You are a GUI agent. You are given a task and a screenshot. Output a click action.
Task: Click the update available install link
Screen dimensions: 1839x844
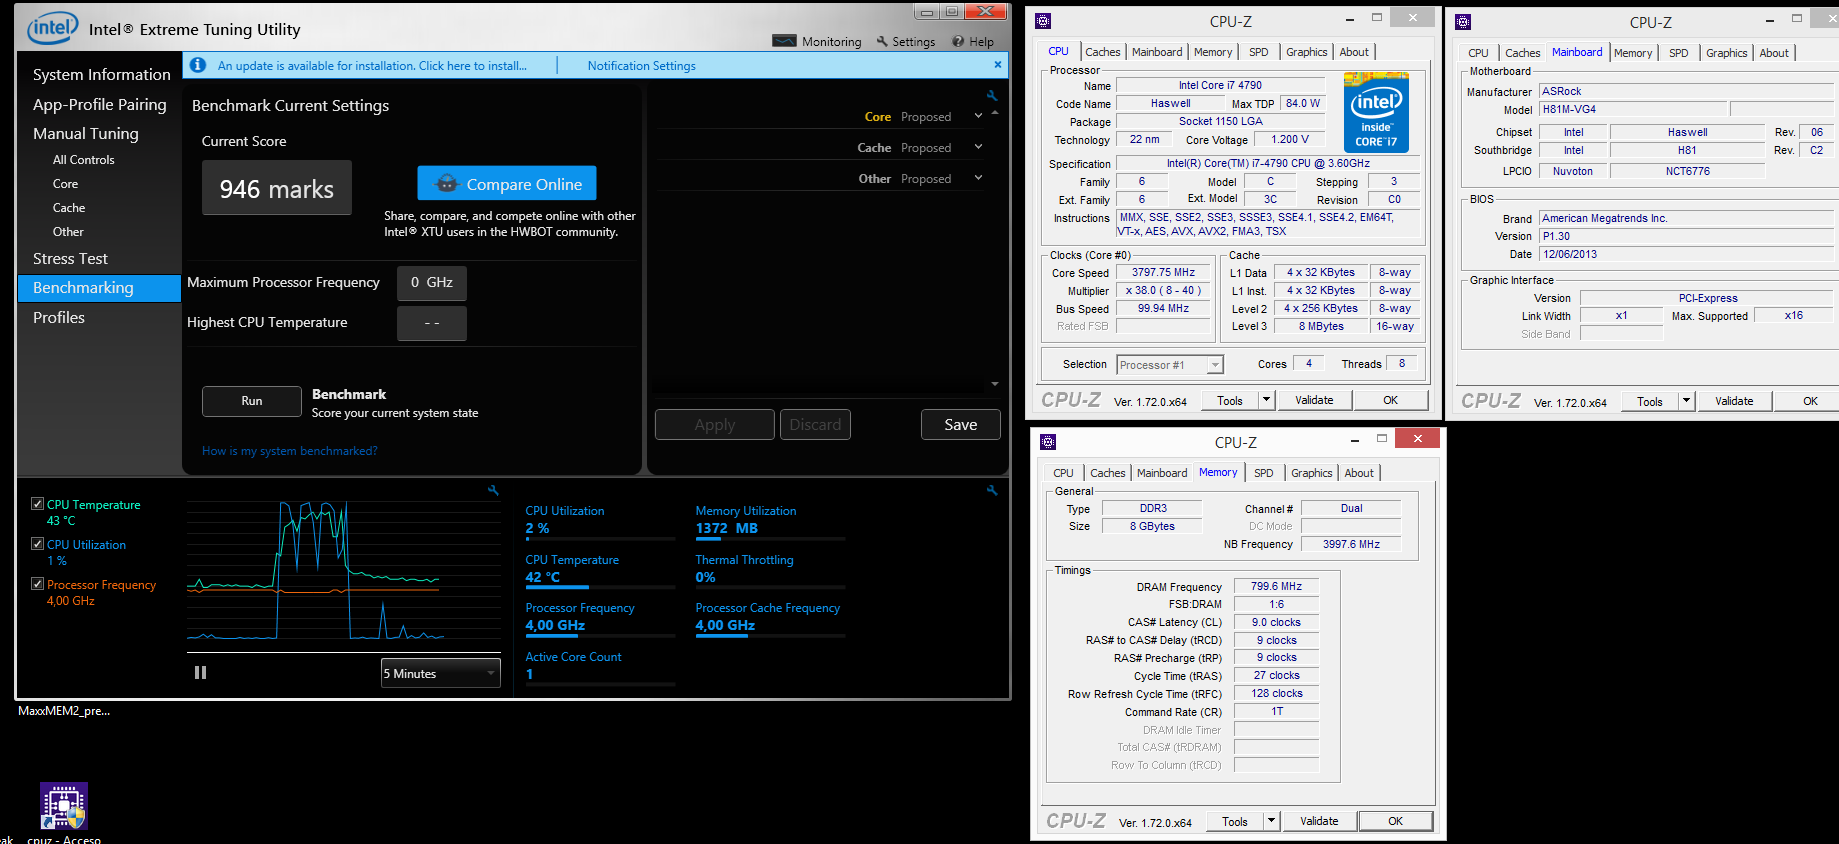point(372,66)
